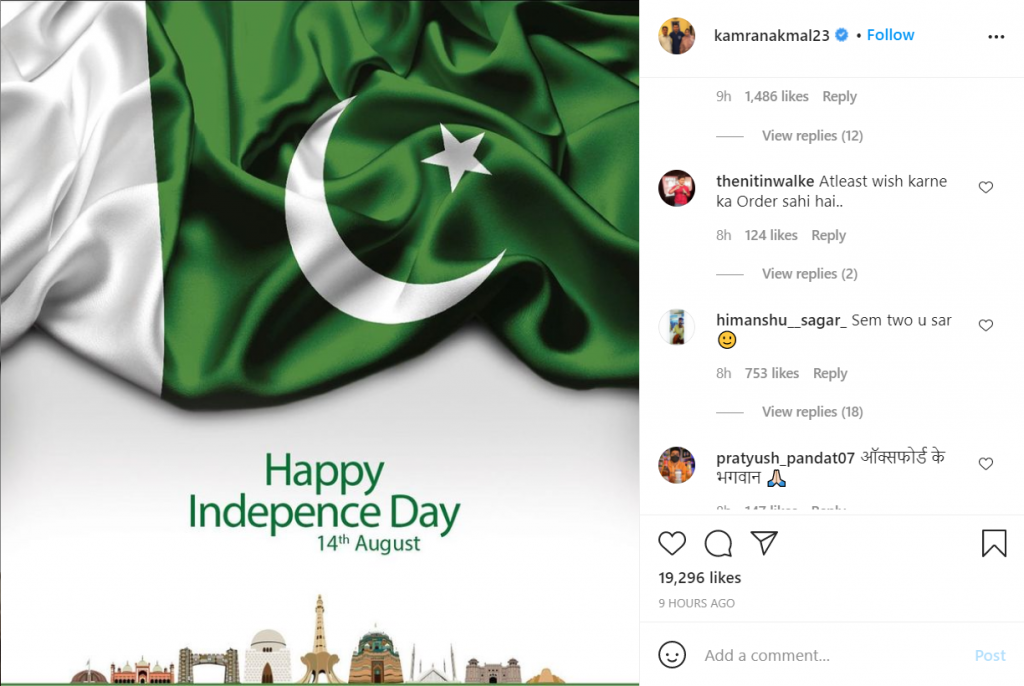1024x686 pixels.
Task: Like pratyush_pandat07's comment
Action: coord(985,464)
